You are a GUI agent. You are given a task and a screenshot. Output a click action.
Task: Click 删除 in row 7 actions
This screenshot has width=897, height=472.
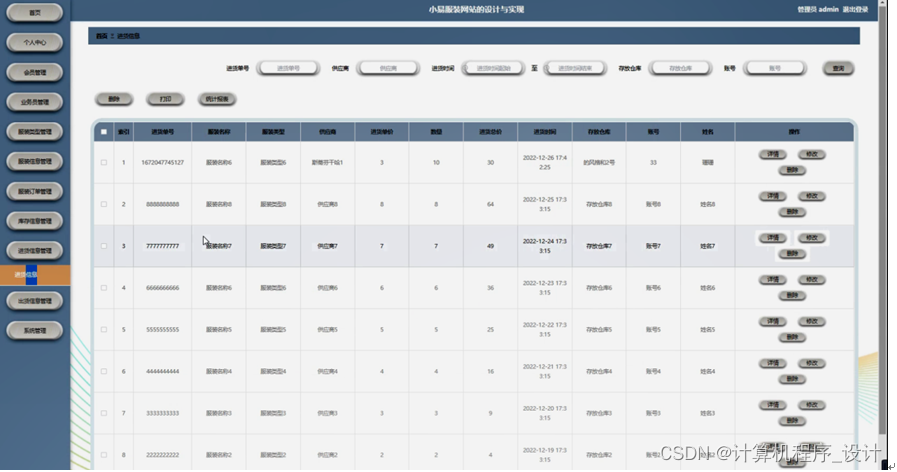tap(792, 421)
